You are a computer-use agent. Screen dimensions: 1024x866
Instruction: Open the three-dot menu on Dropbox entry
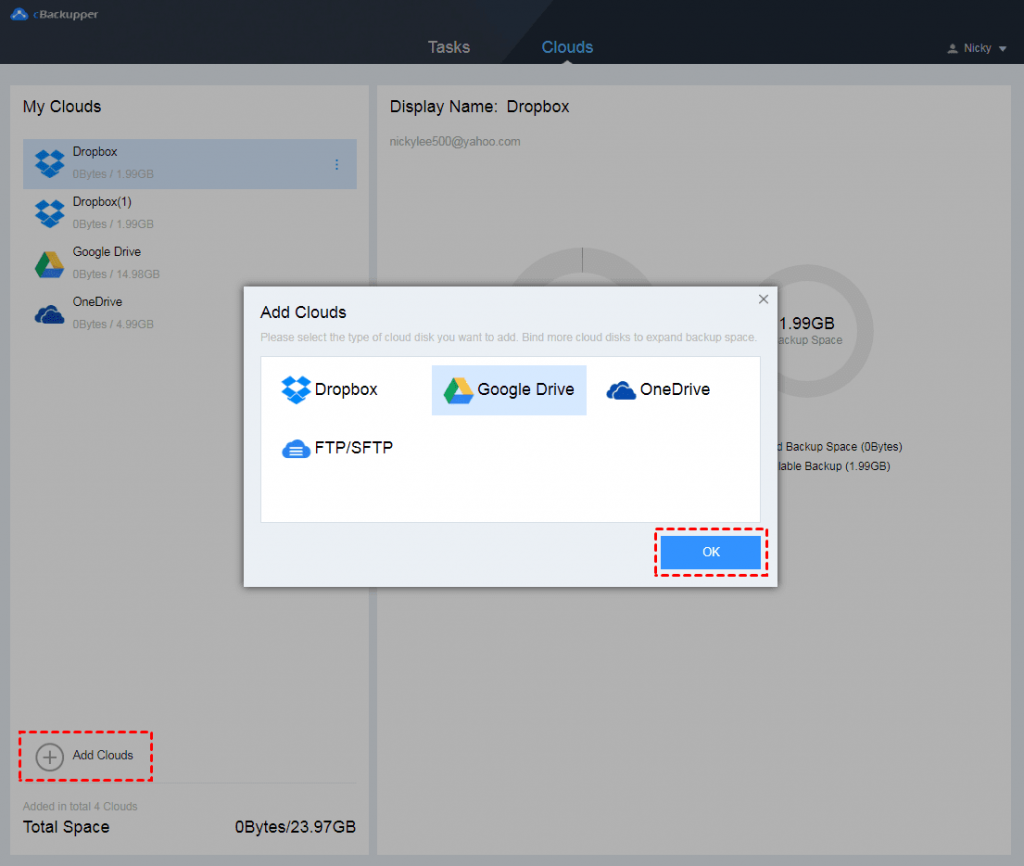tap(336, 165)
